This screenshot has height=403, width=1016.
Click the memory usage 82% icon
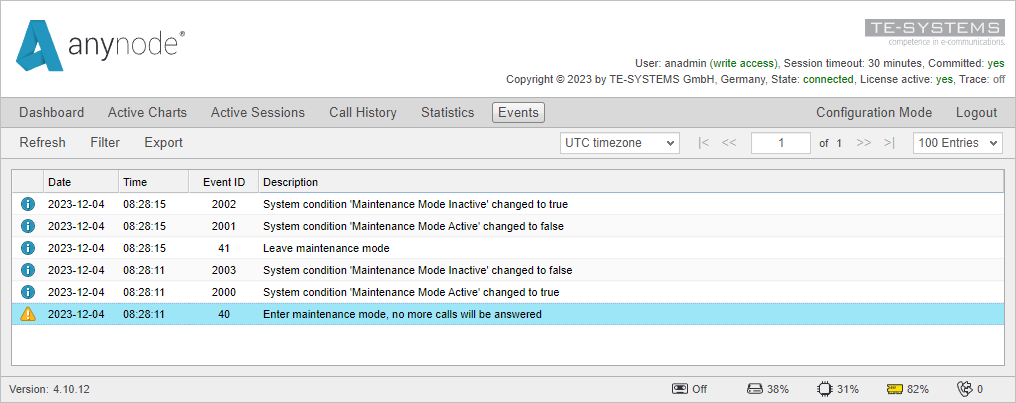(x=895, y=389)
